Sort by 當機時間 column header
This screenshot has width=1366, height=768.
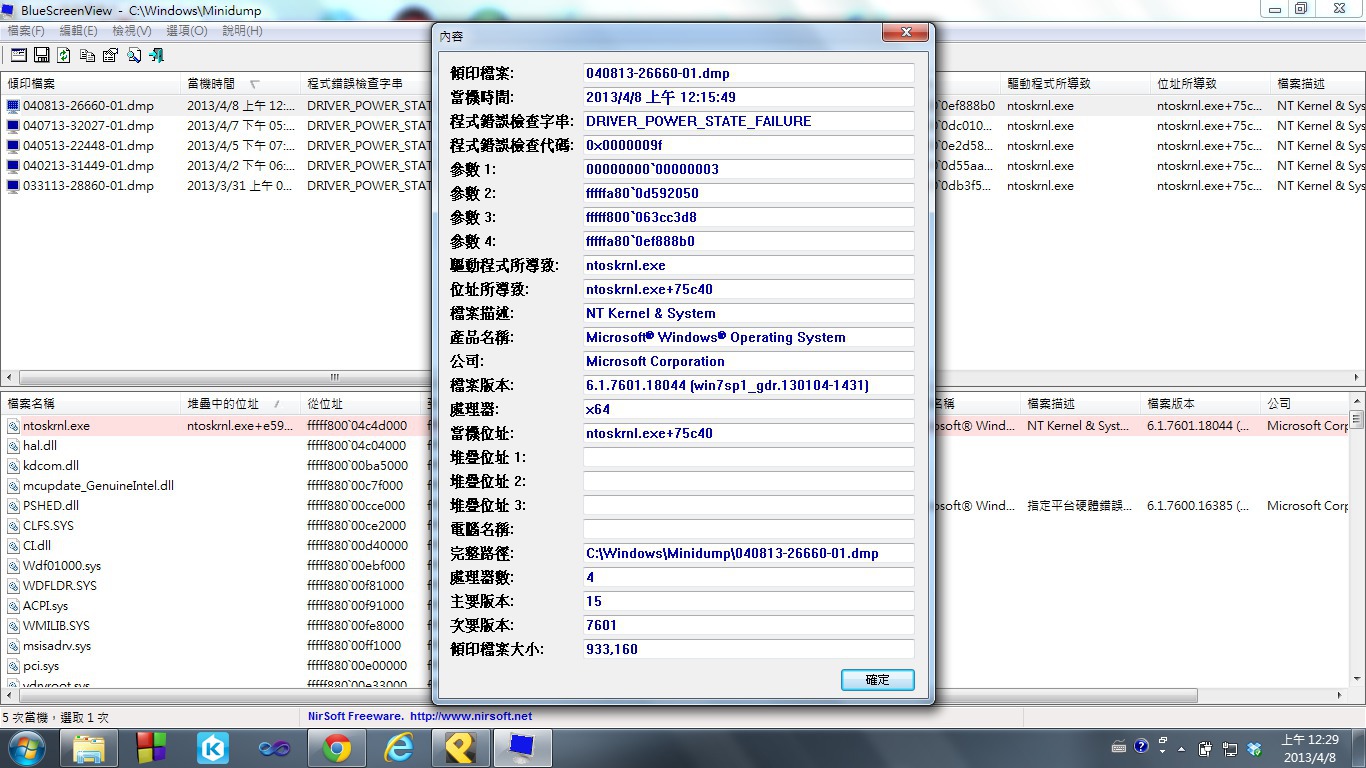[x=240, y=84]
